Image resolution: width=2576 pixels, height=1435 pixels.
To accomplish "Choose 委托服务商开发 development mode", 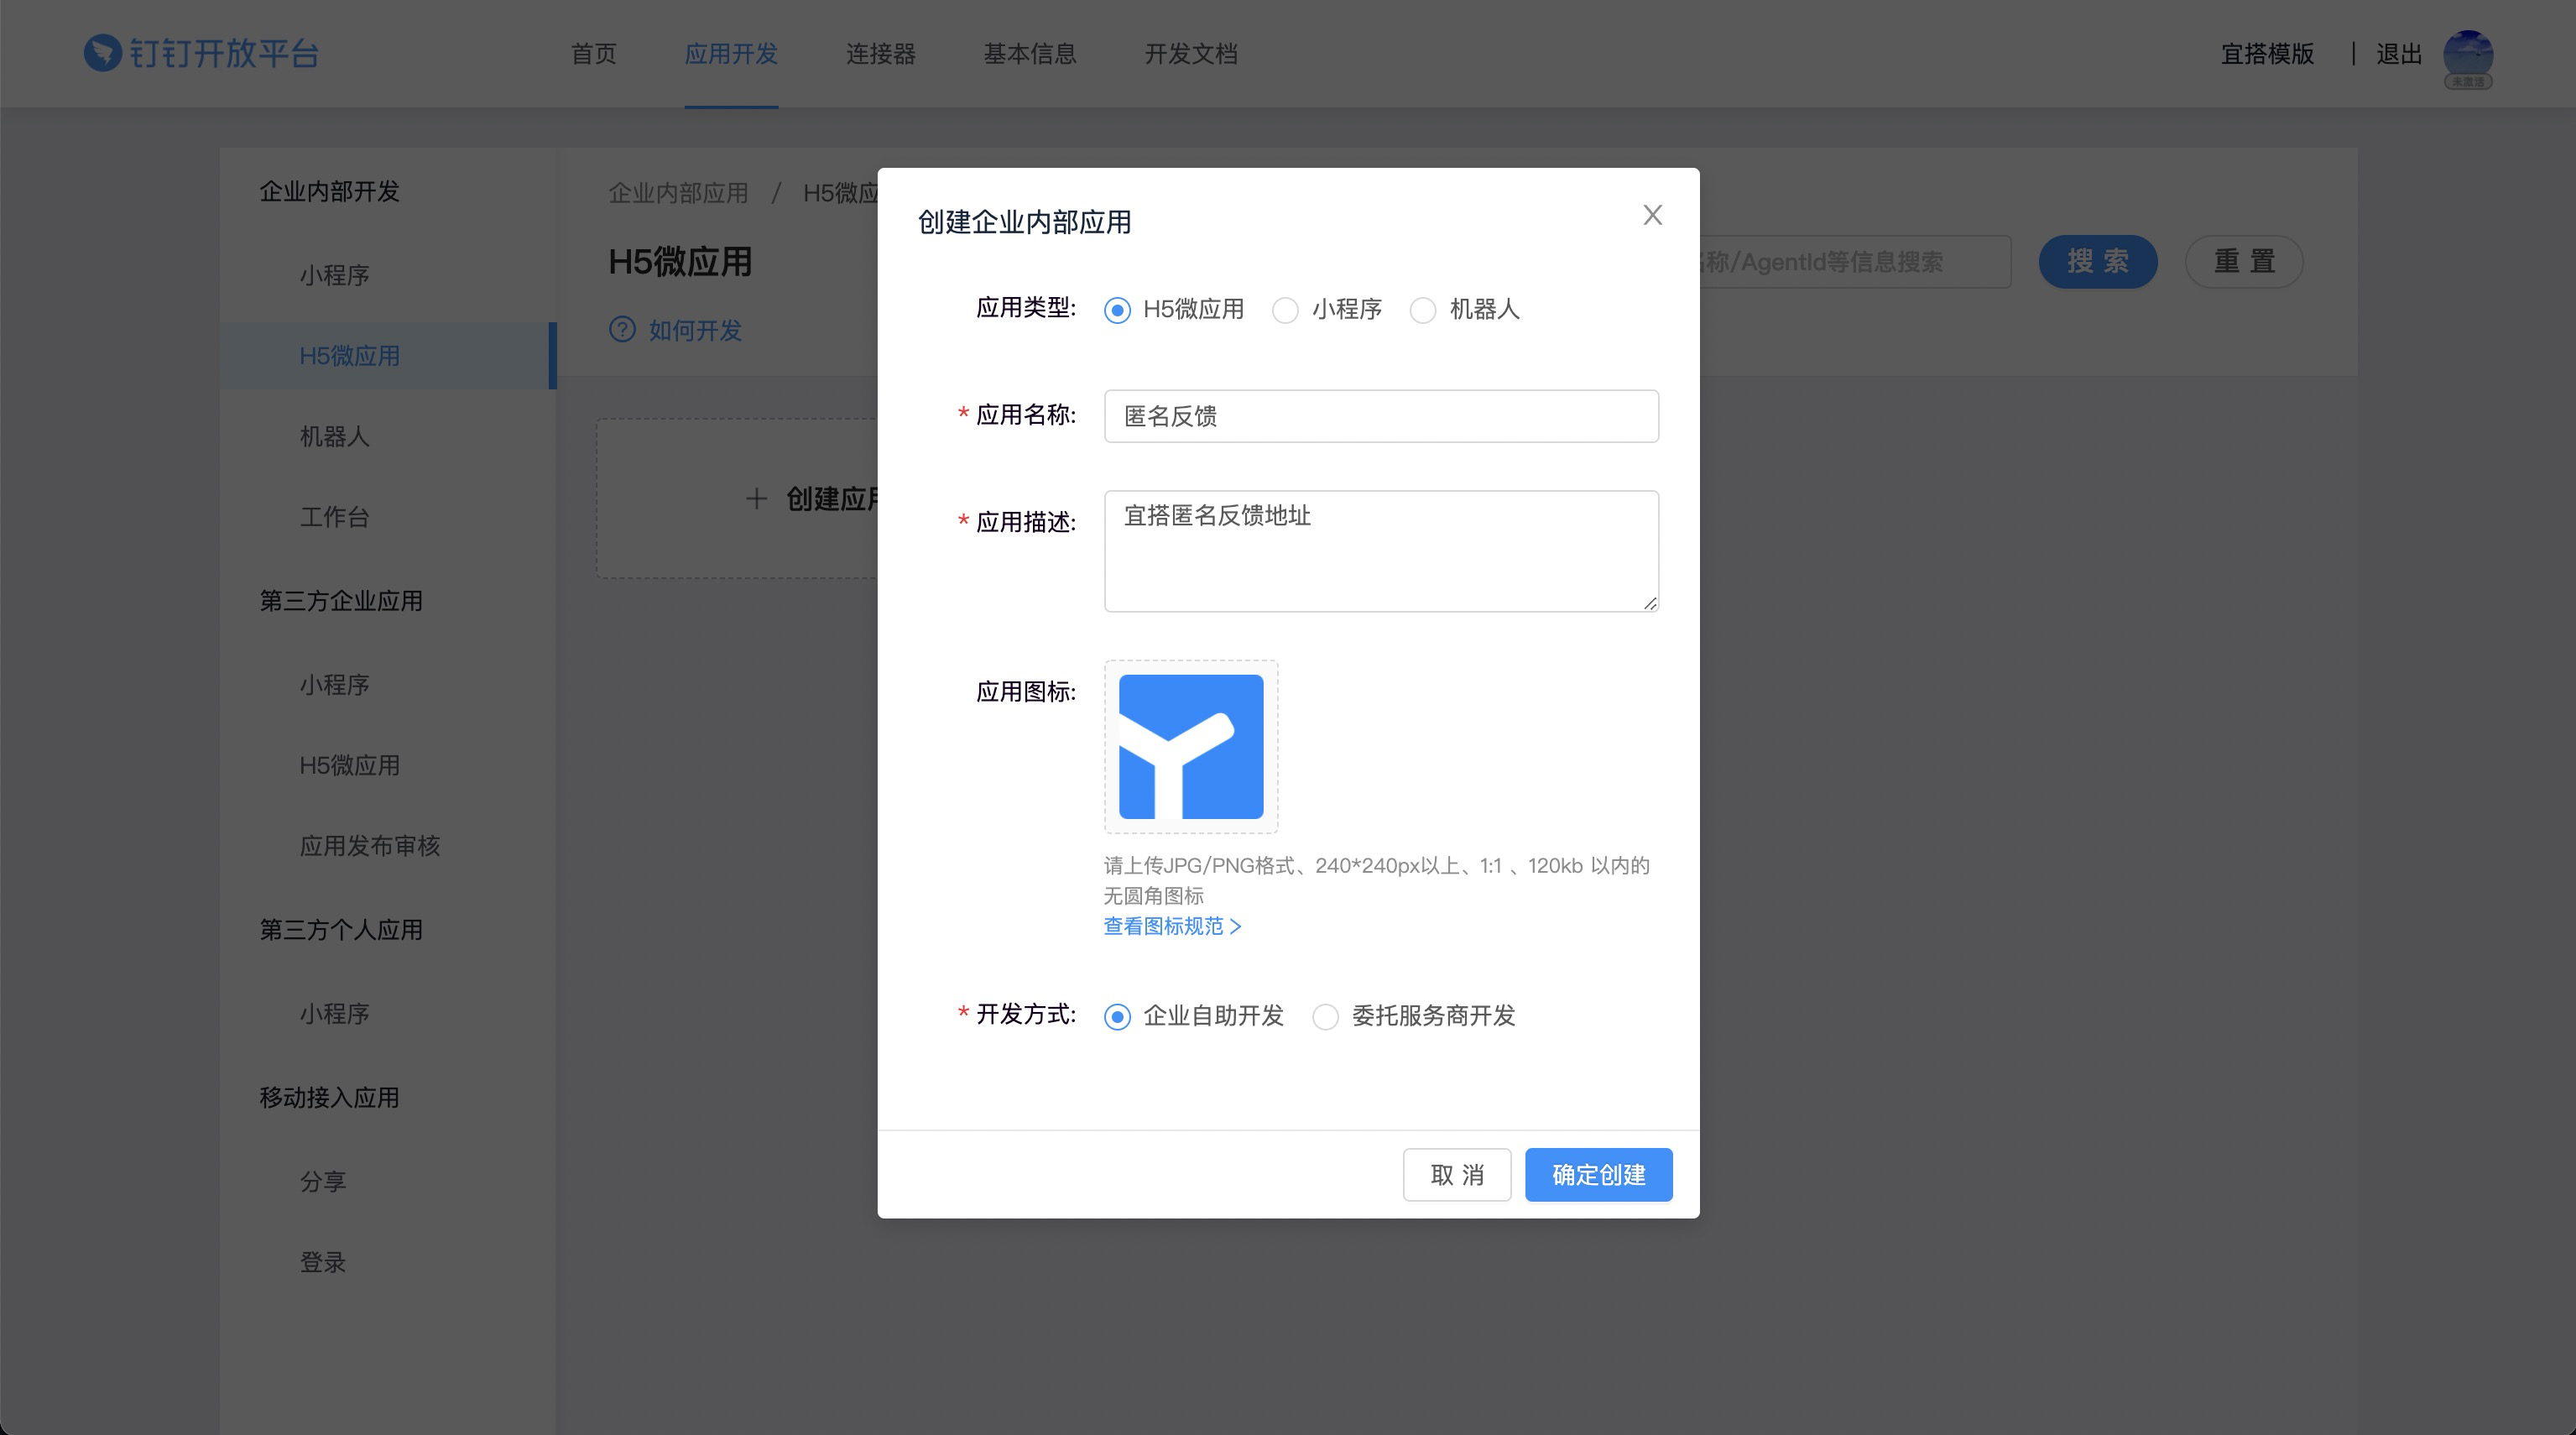I will [x=1325, y=1016].
